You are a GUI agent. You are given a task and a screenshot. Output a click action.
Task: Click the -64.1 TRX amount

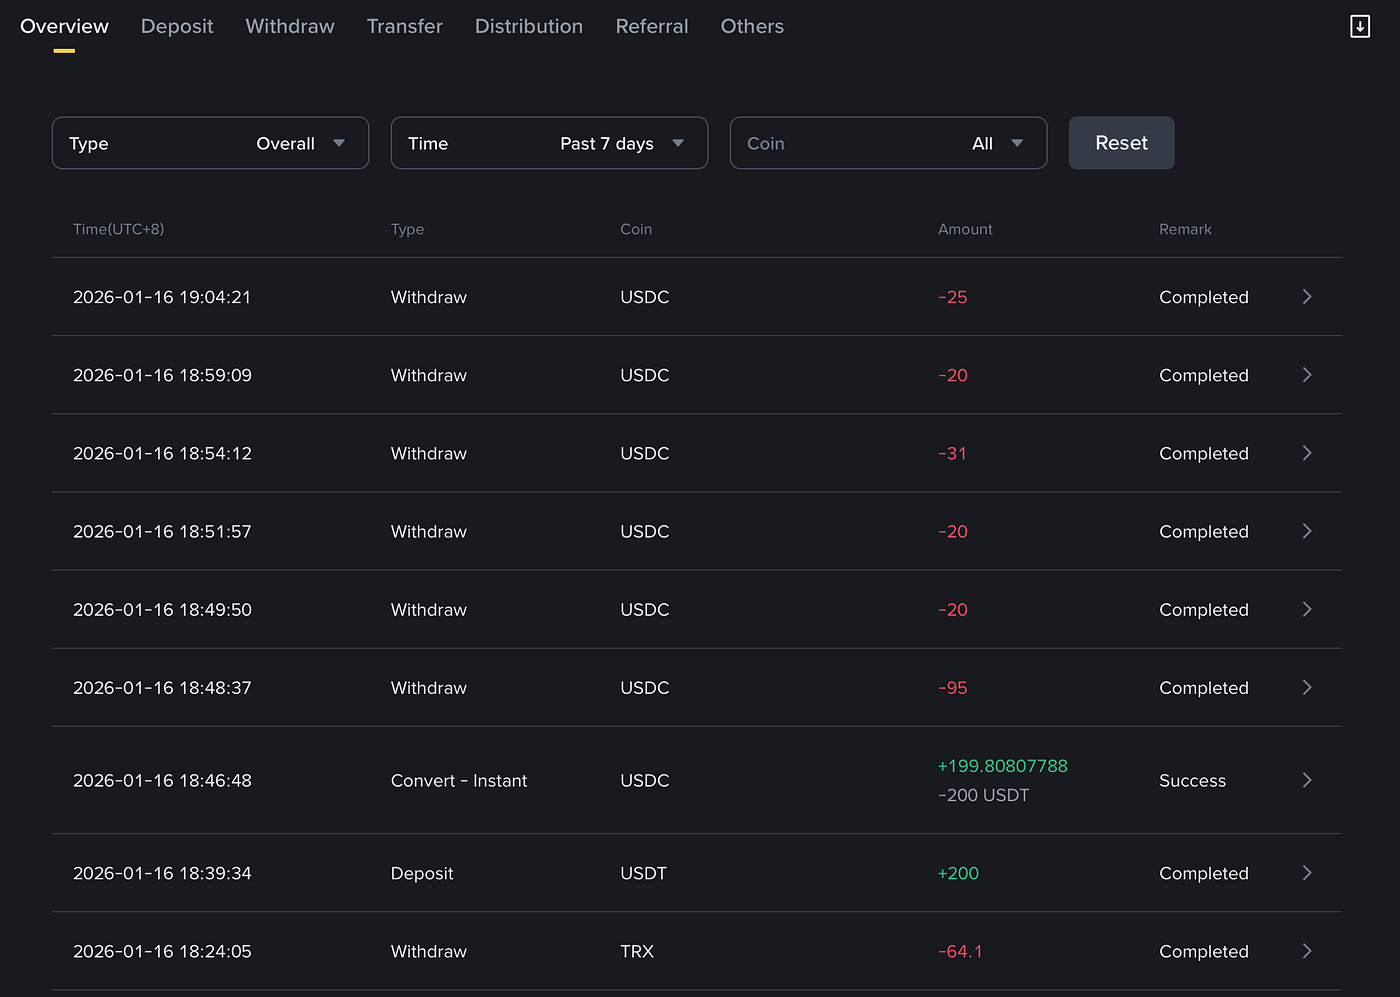960,951
